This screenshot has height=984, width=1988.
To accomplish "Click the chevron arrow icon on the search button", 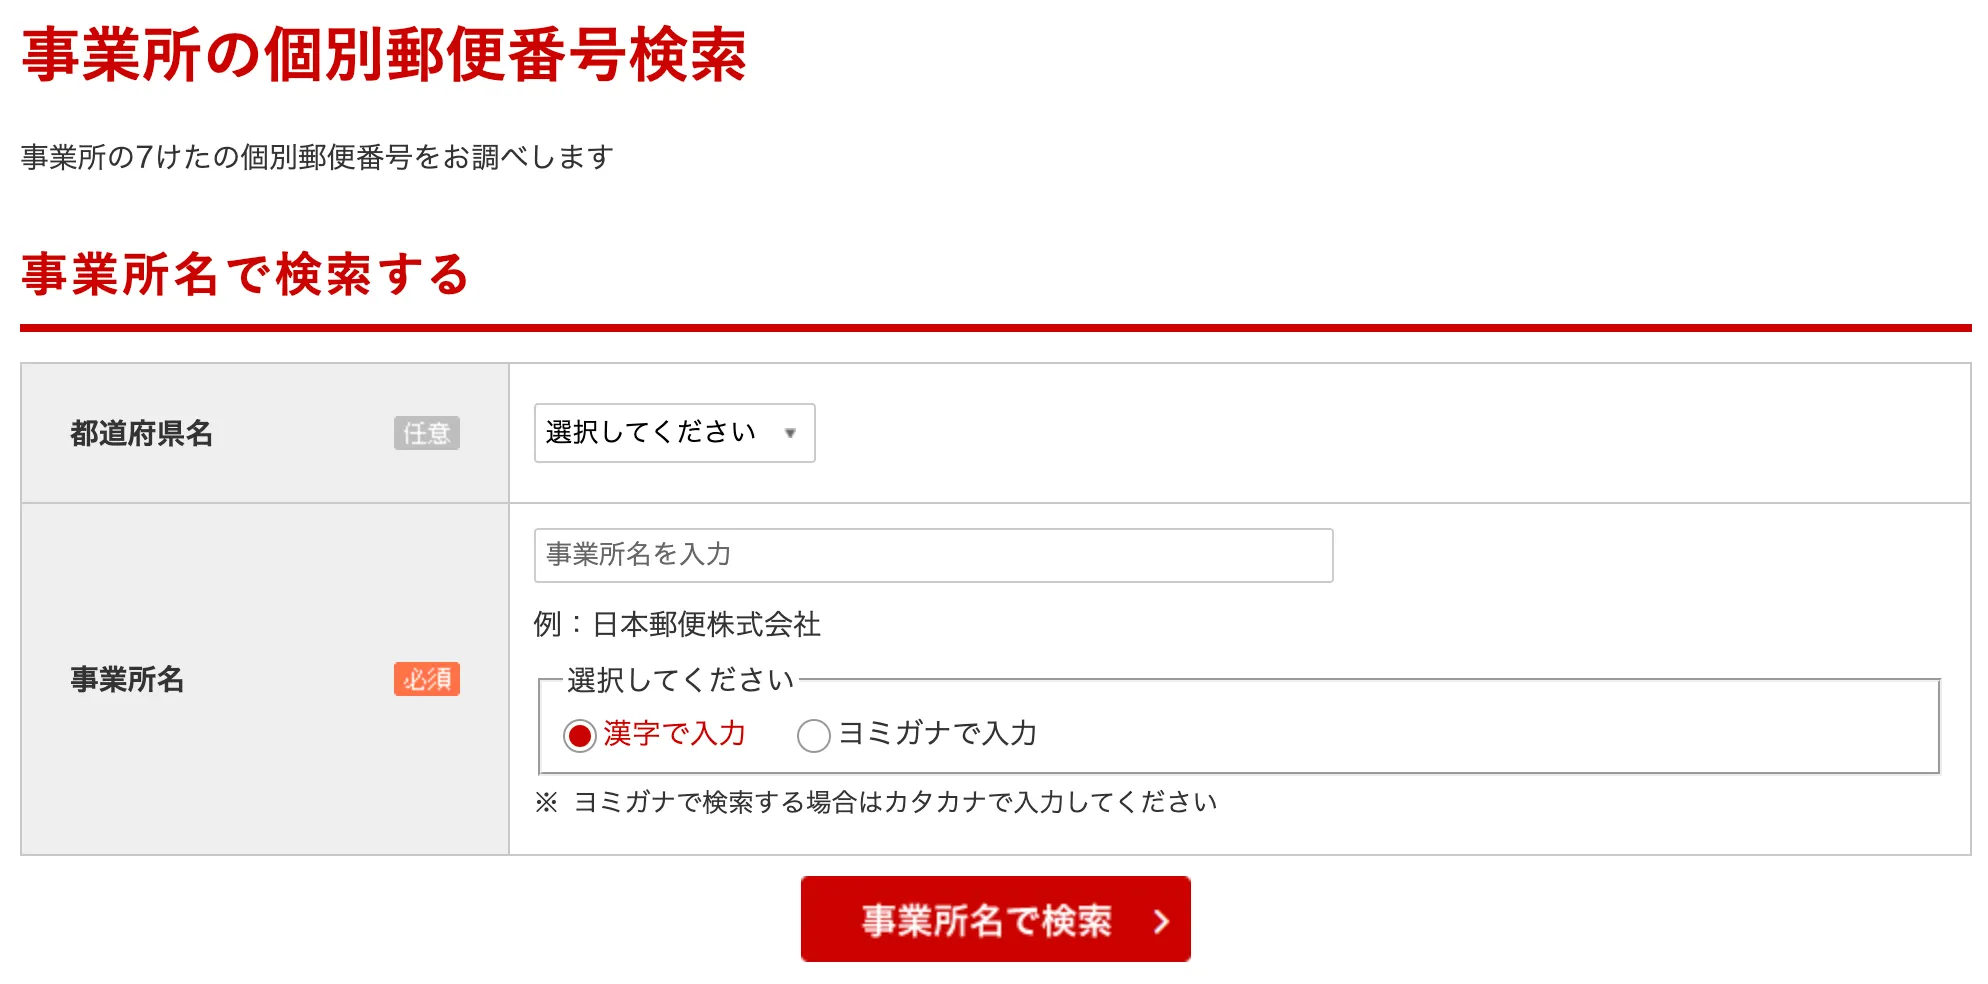I will [1161, 921].
